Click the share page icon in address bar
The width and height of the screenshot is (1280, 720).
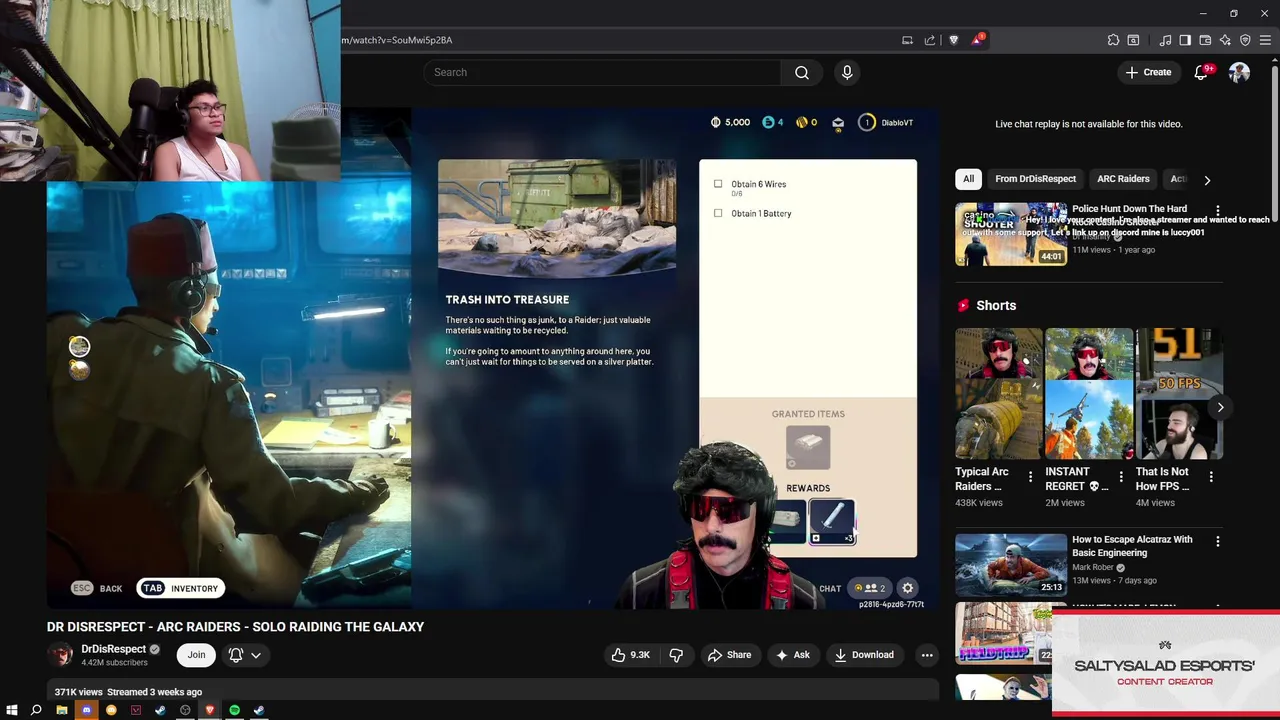(x=930, y=40)
